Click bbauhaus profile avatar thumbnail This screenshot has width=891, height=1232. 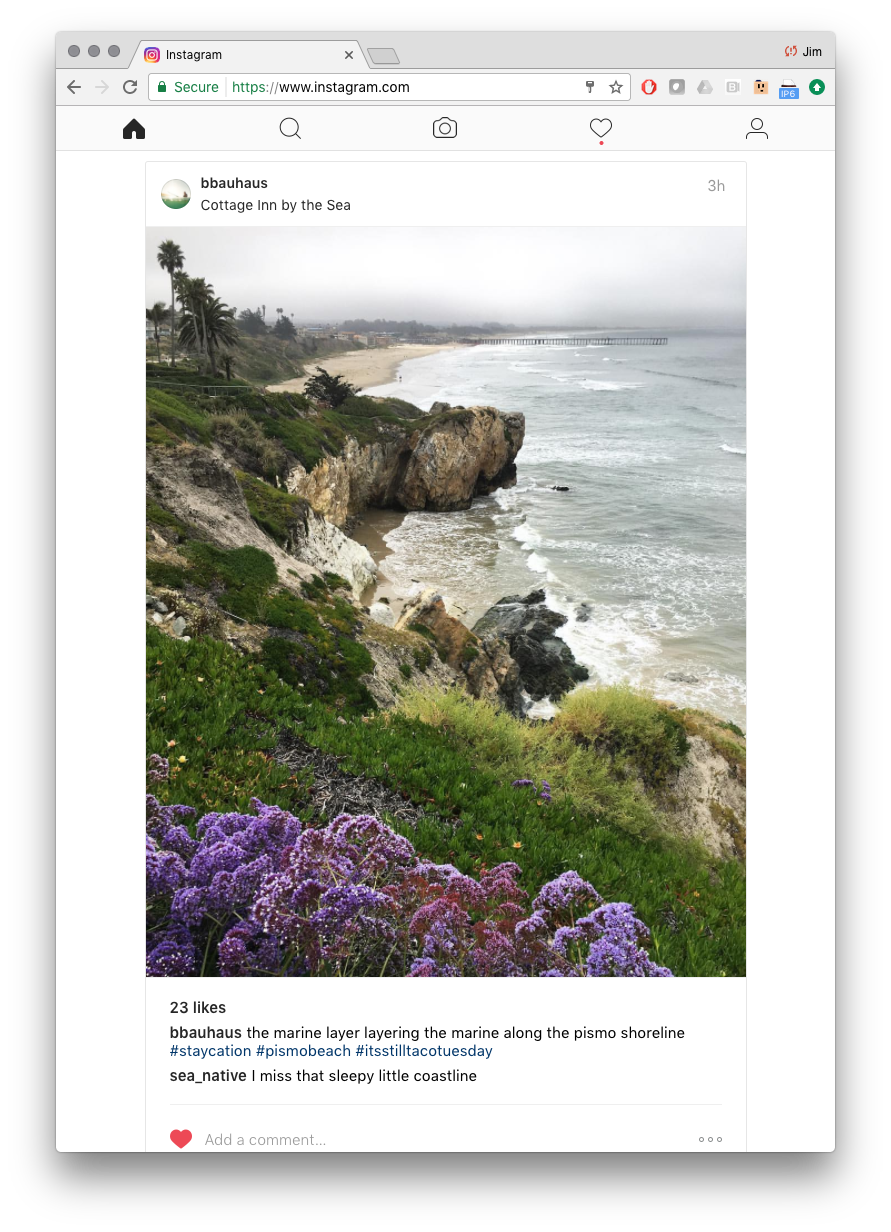point(176,194)
